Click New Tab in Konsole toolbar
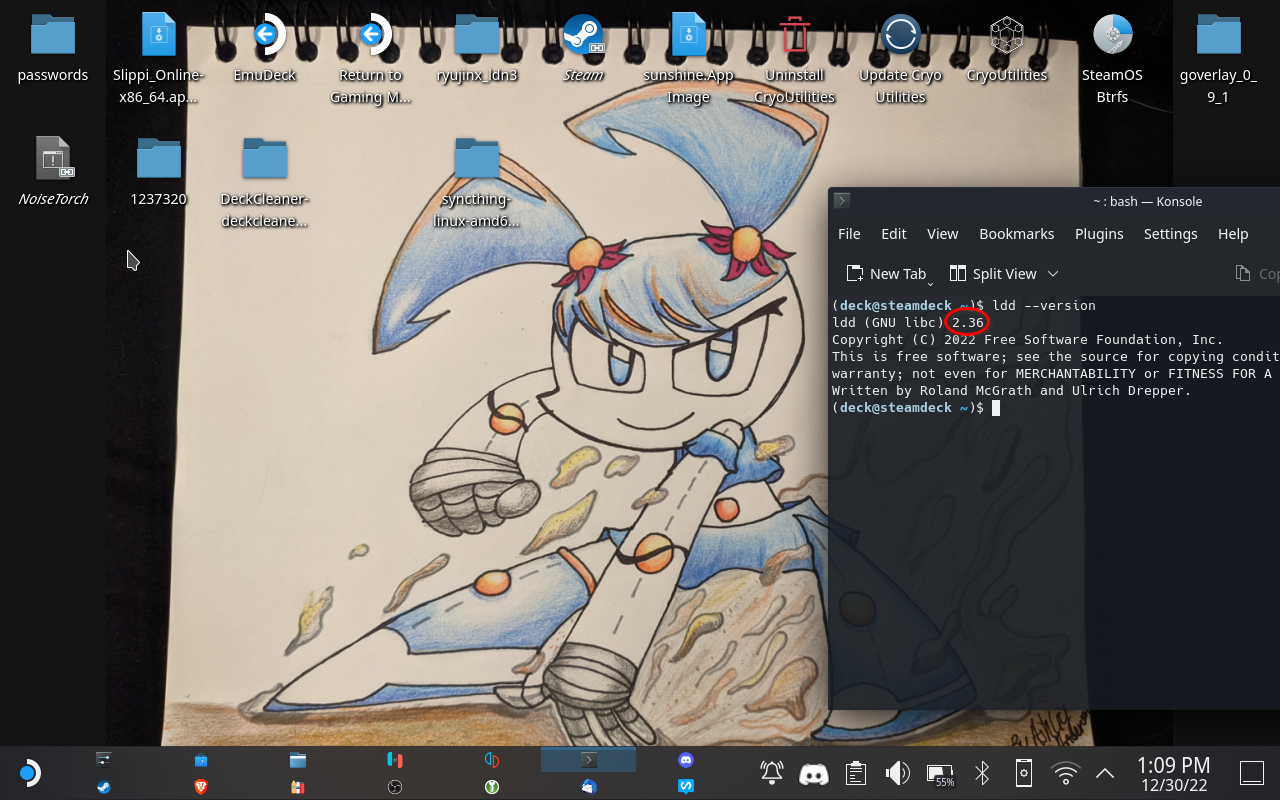The height and width of the screenshot is (800, 1280). click(x=887, y=273)
